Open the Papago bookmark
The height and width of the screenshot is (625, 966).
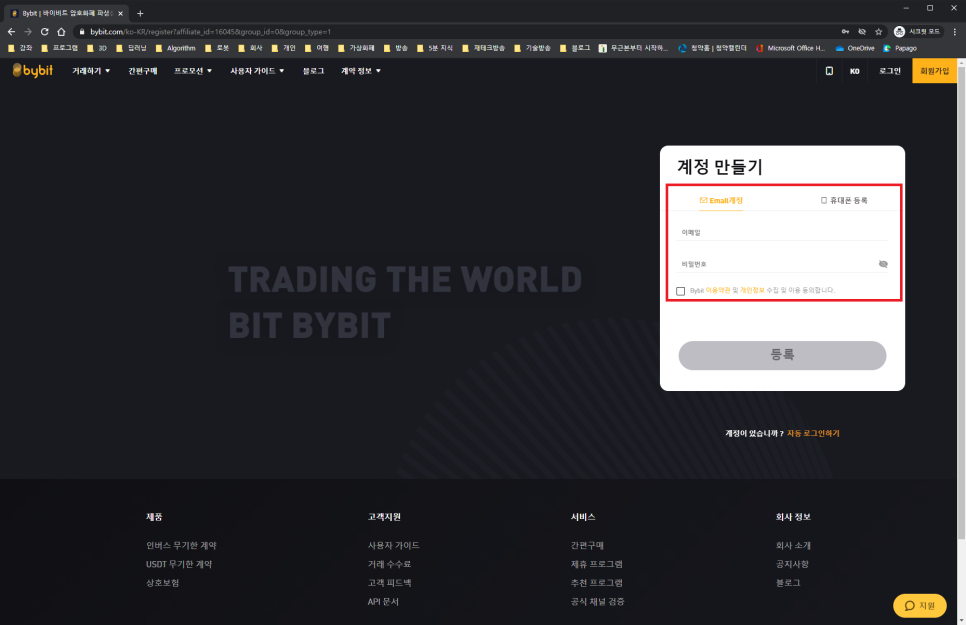[x=900, y=48]
